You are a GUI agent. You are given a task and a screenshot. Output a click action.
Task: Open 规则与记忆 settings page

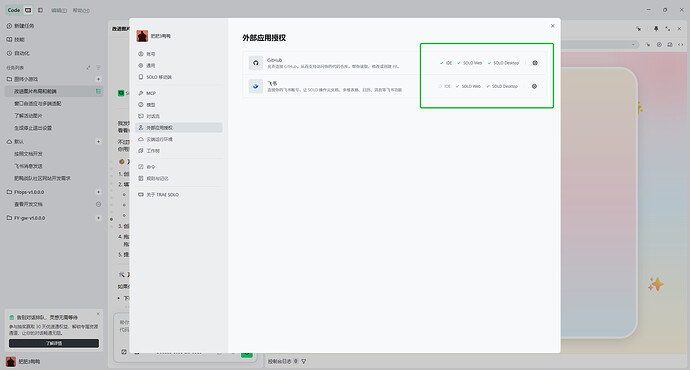179,178
